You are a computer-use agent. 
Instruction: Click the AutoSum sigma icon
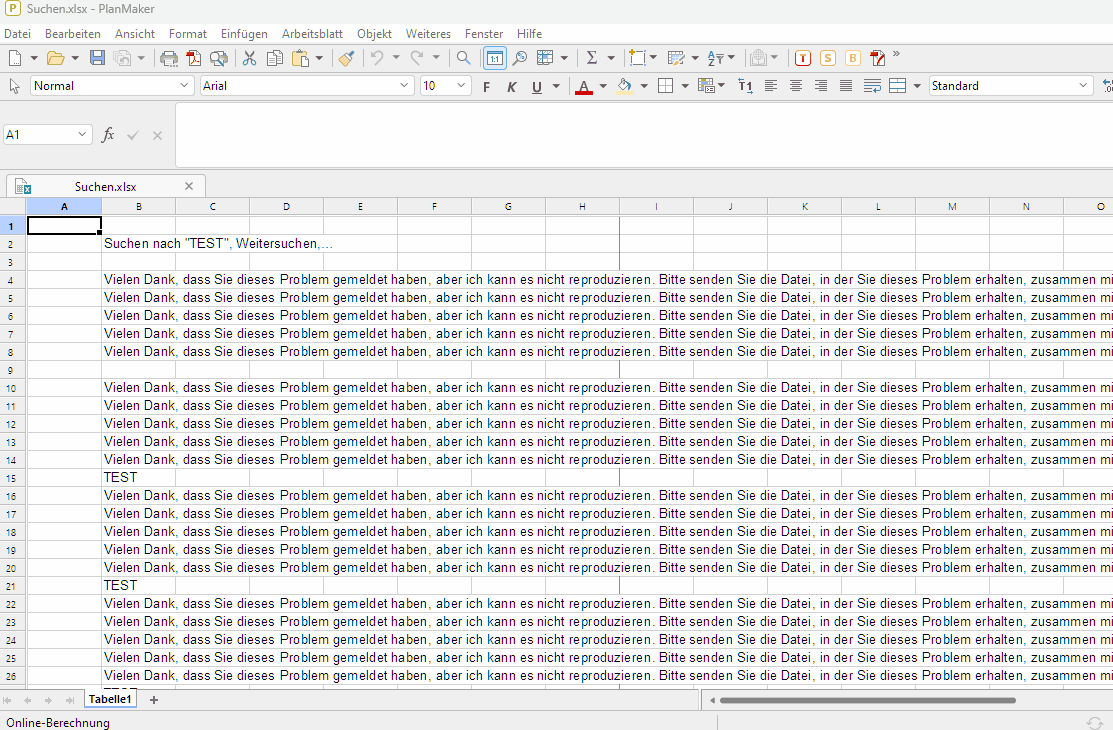pyautogui.click(x=591, y=58)
